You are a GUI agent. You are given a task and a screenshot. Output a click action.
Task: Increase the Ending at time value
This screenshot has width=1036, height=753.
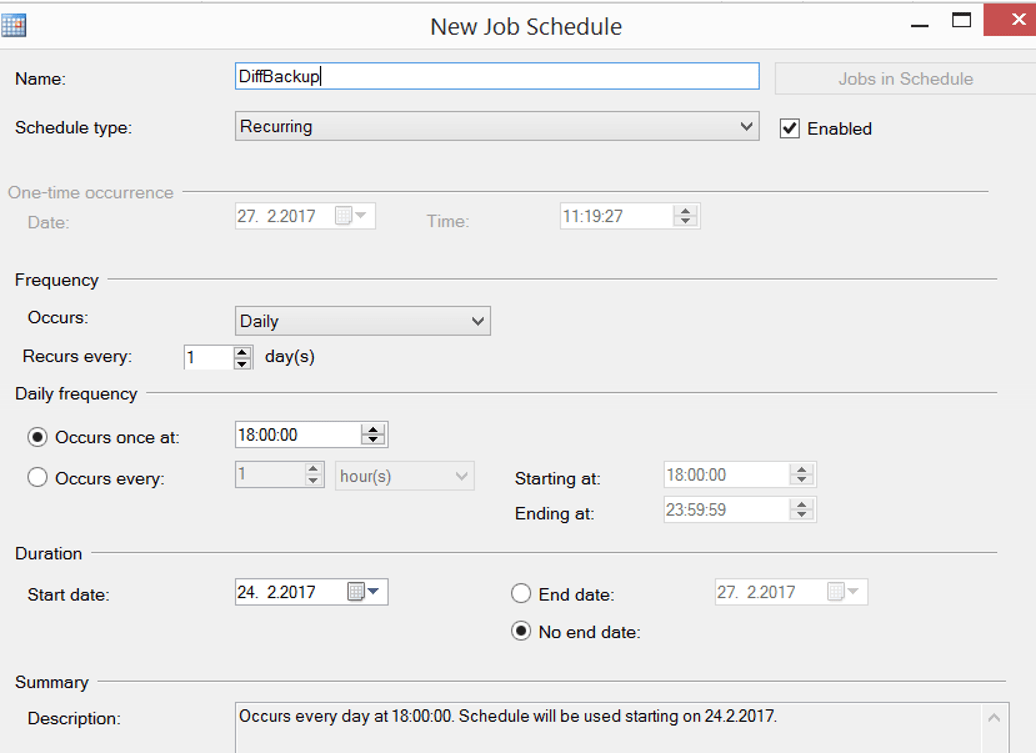[800, 505]
